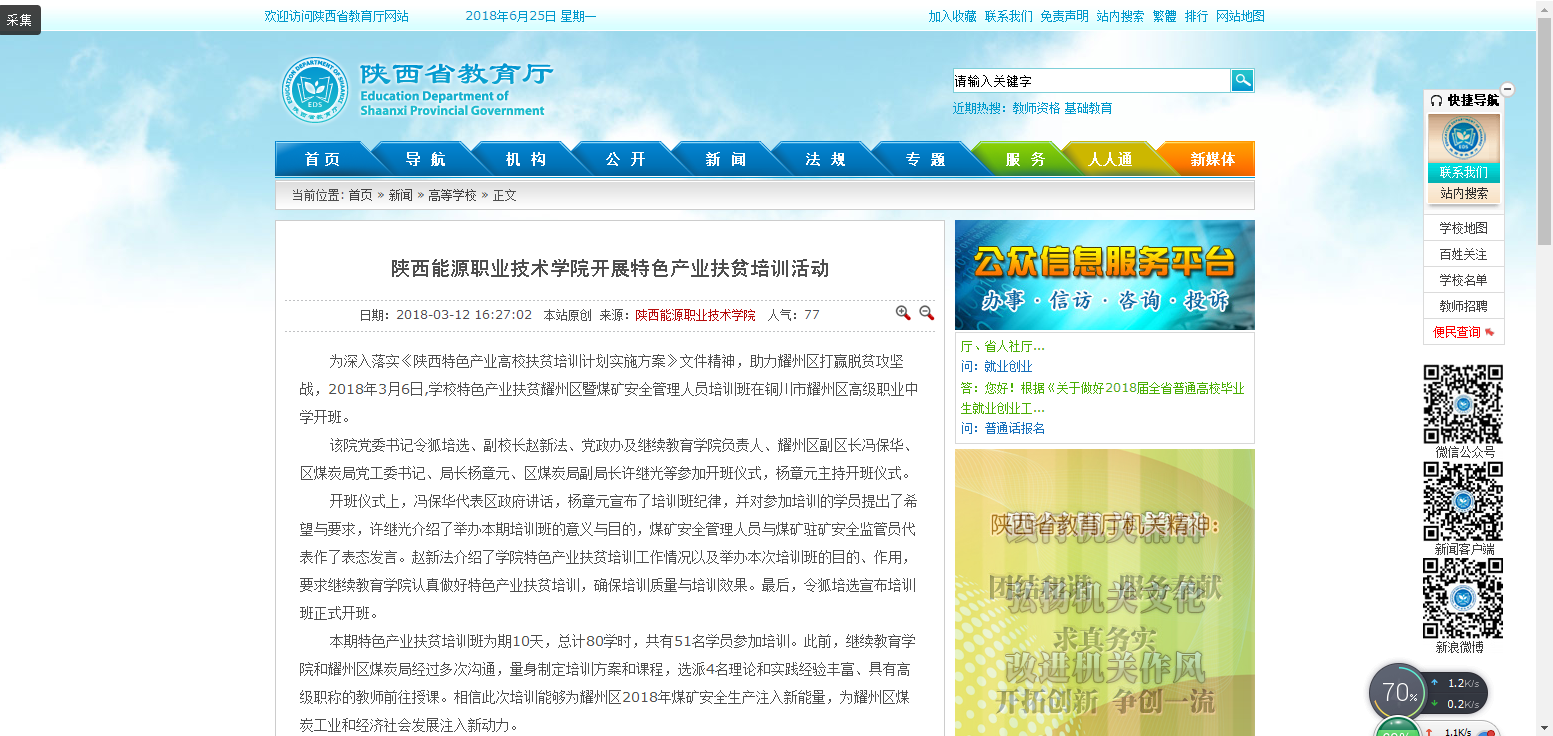
Task: Click the news client QR code
Action: point(1463,501)
